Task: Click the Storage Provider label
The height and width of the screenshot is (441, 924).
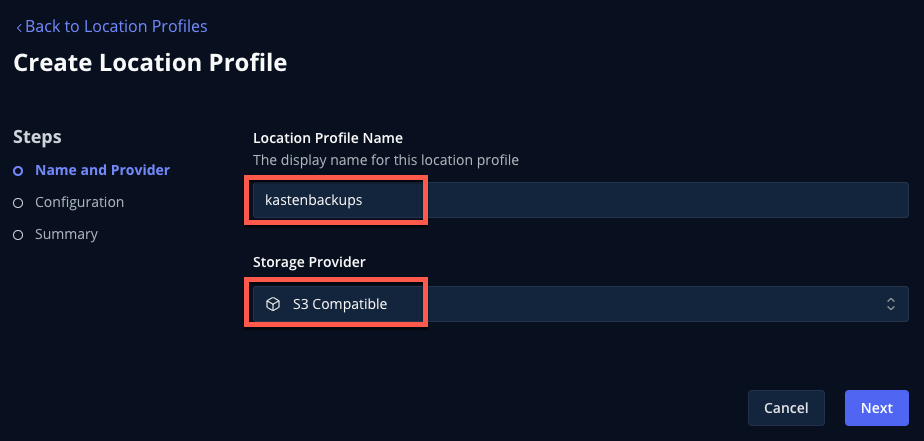Action: tap(309, 262)
